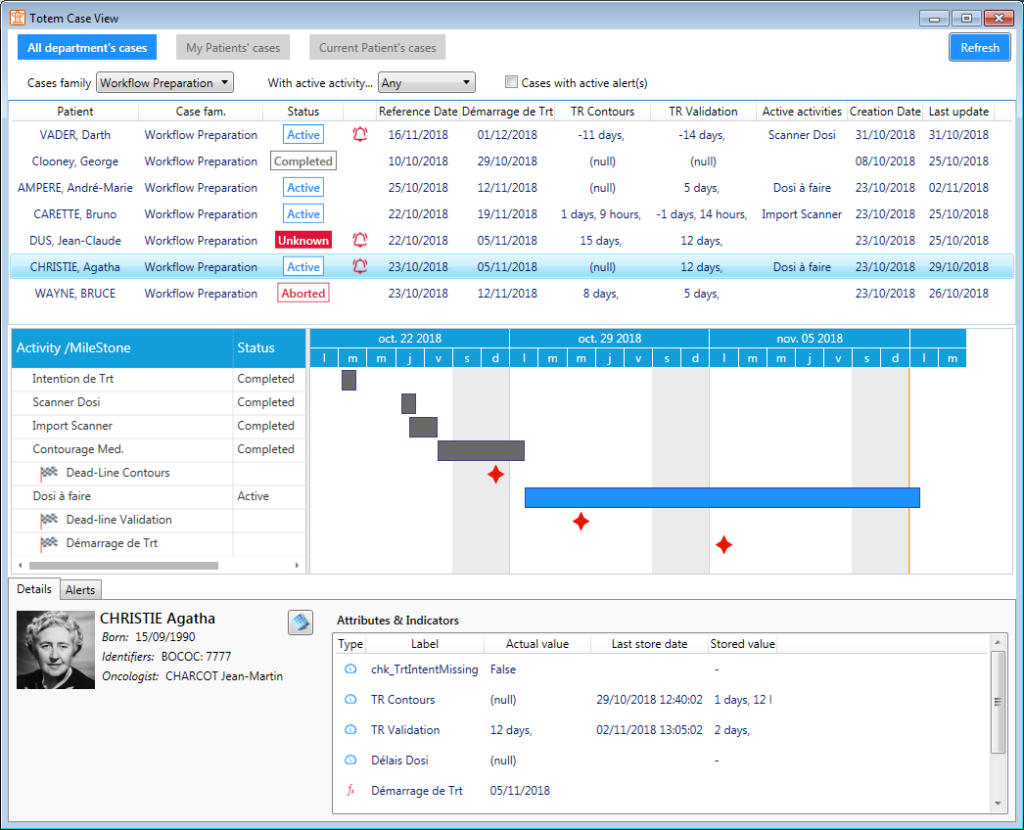Sort table by Reference Date column

coord(418,112)
